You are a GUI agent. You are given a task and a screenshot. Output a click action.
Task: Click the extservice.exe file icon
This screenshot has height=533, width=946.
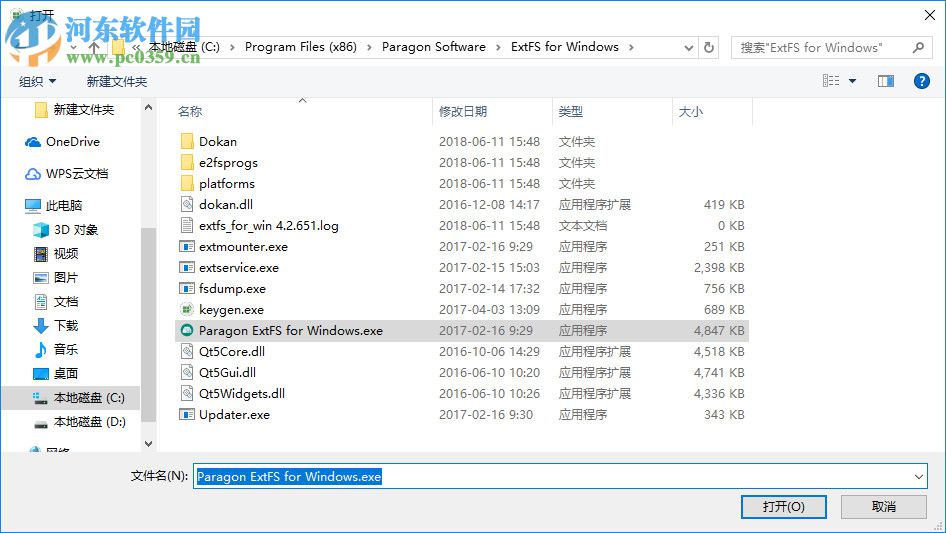(x=187, y=267)
